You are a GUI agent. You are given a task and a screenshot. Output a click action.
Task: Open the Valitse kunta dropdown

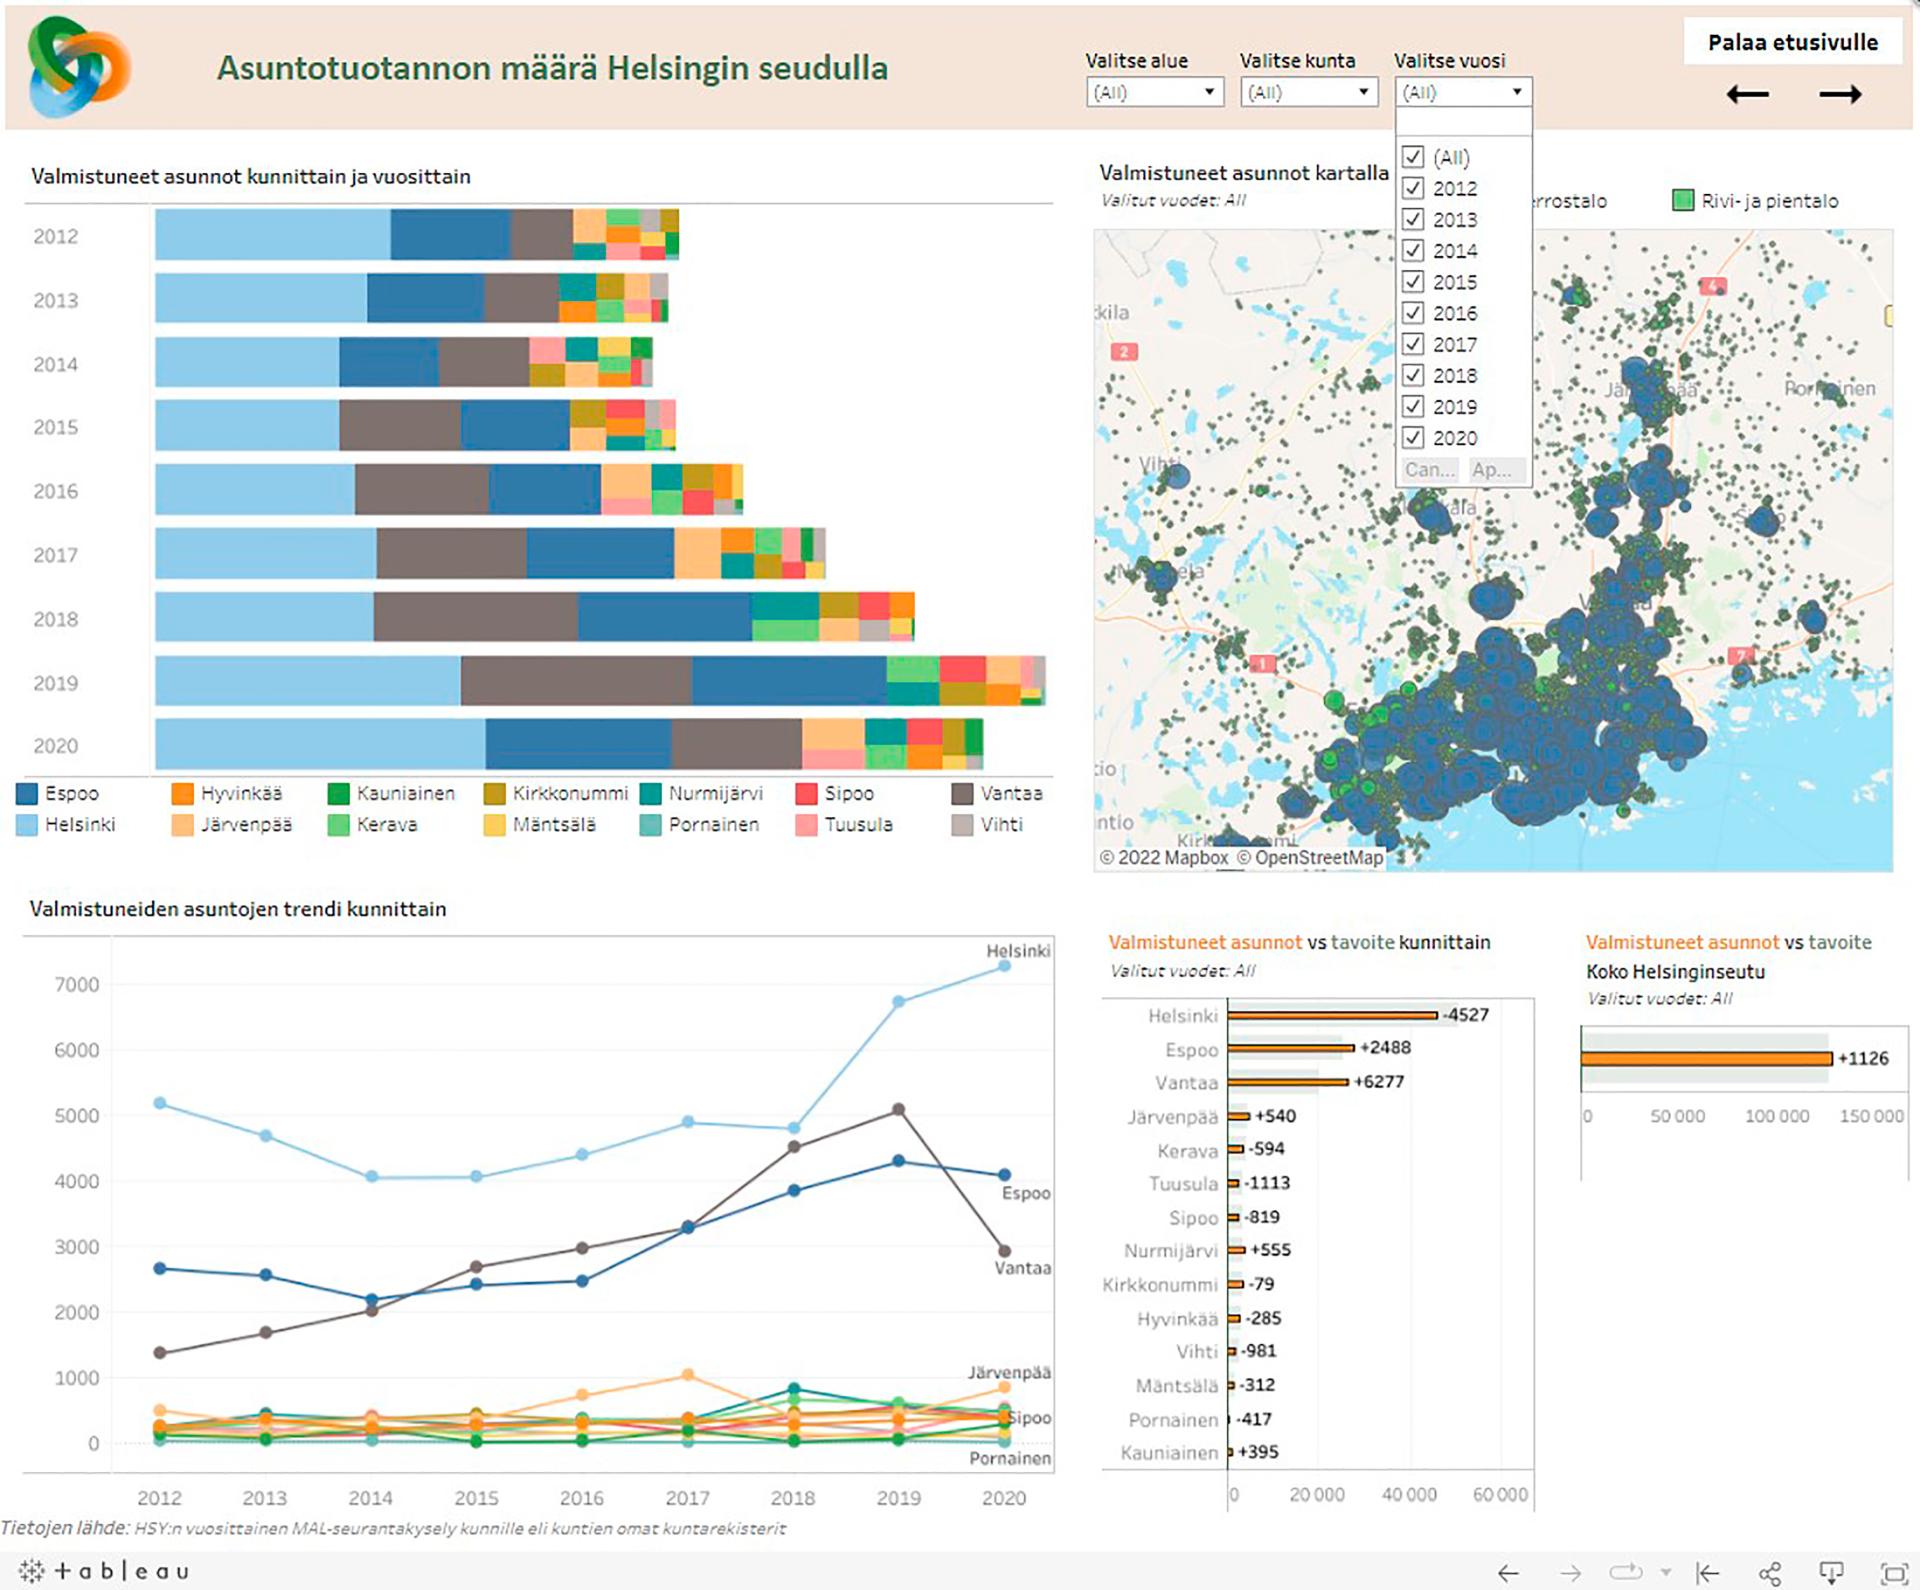pos(1308,92)
